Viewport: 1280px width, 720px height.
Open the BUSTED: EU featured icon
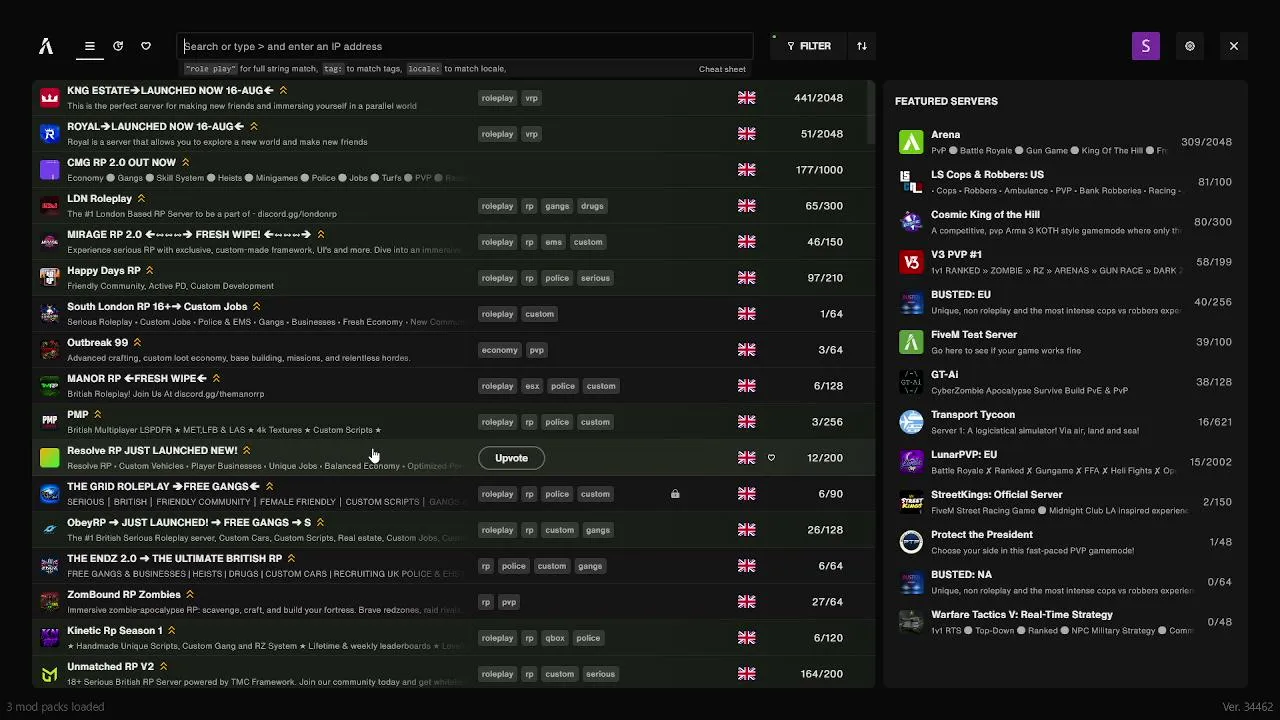(x=911, y=302)
